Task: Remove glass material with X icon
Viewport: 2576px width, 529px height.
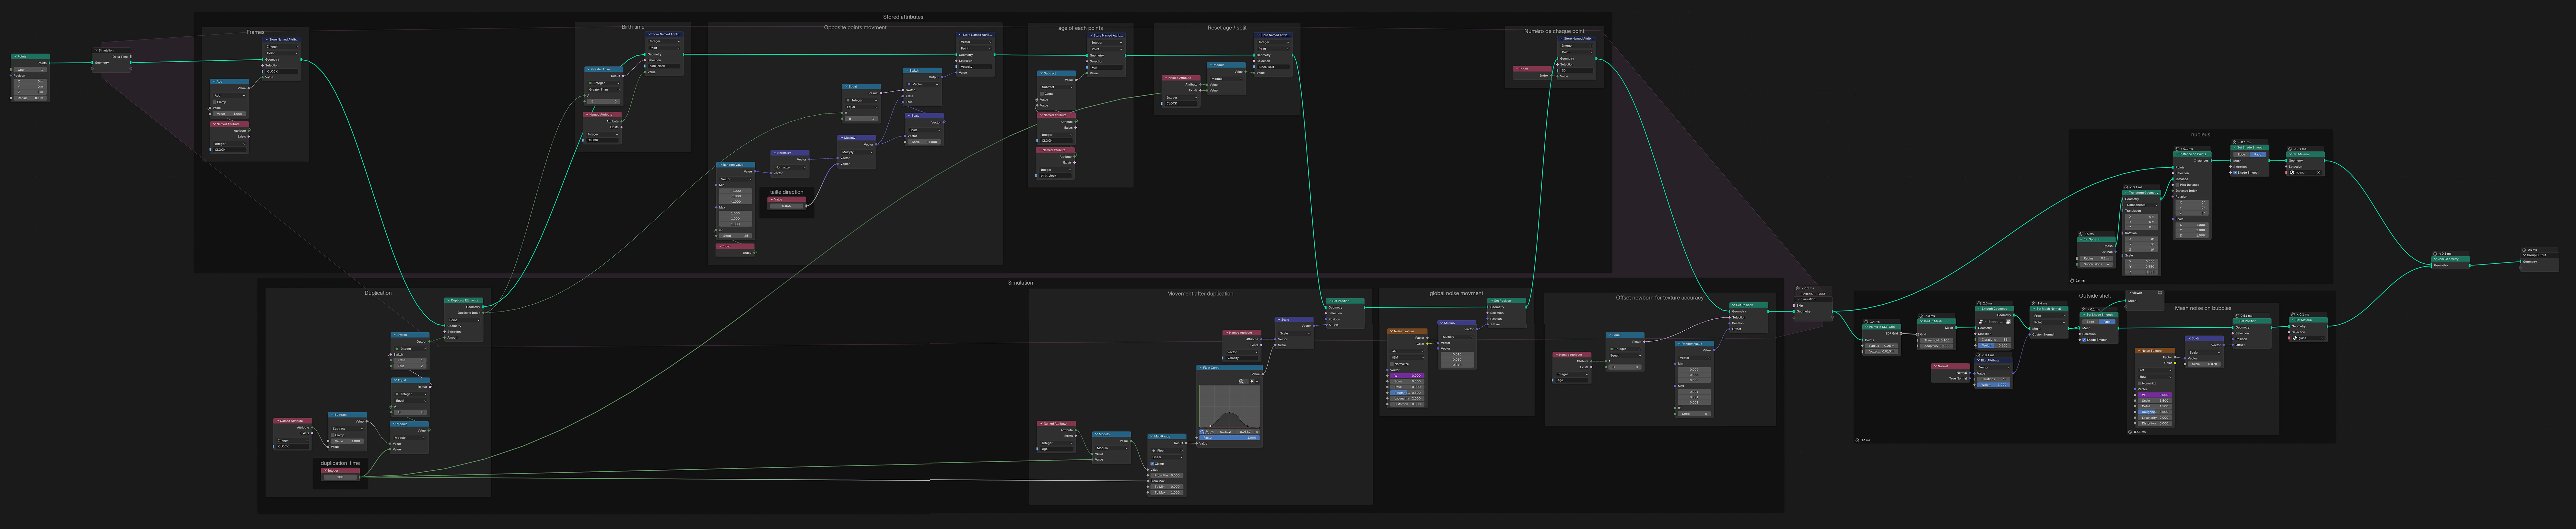Action: click(x=2322, y=338)
